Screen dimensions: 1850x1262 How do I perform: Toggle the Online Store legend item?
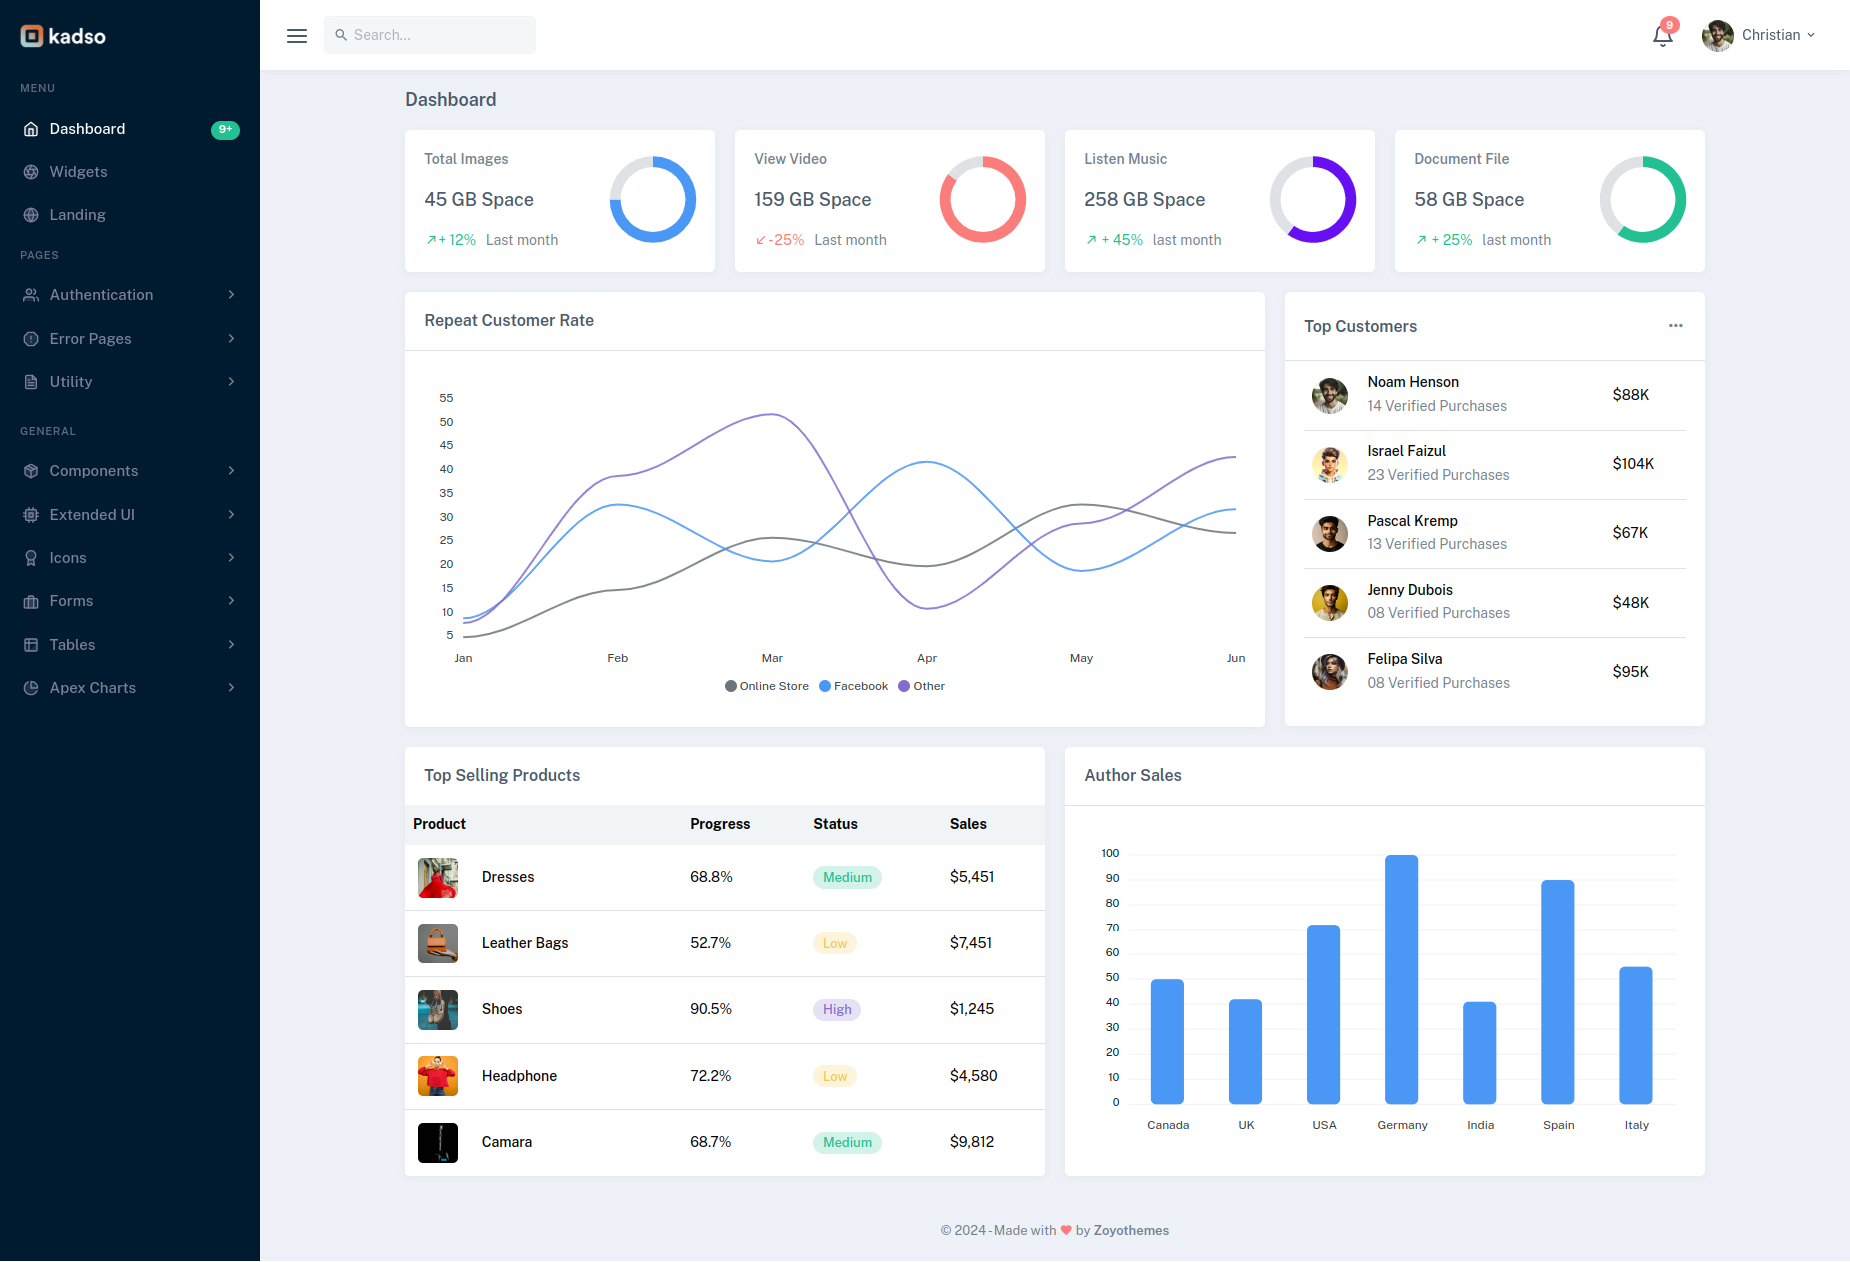pos(767,686)
